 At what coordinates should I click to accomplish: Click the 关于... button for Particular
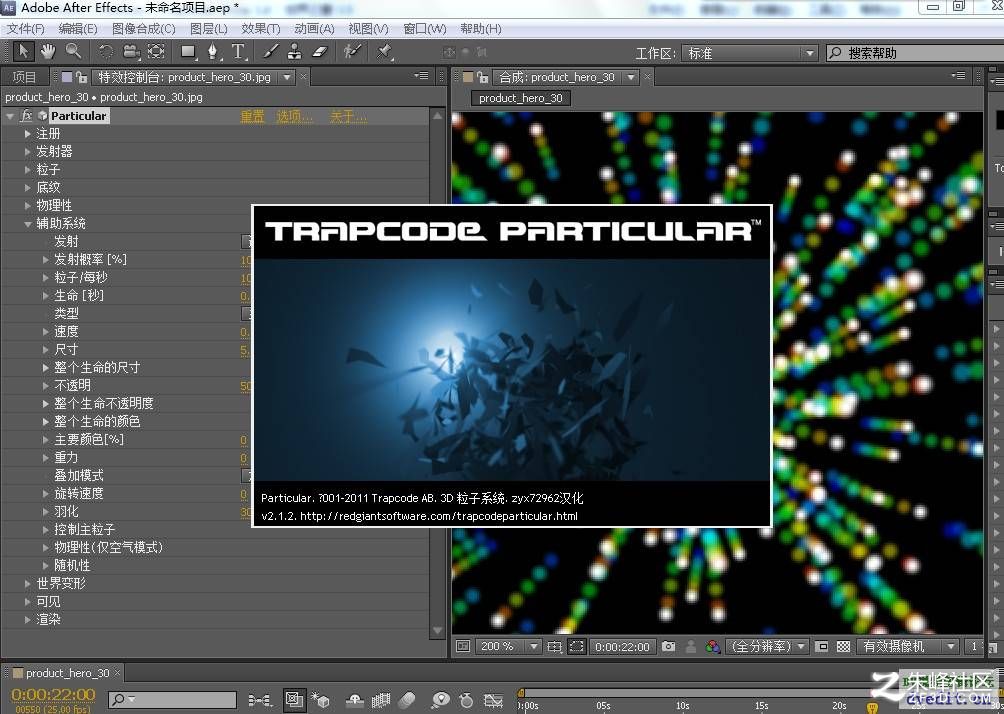pos(348,117)
